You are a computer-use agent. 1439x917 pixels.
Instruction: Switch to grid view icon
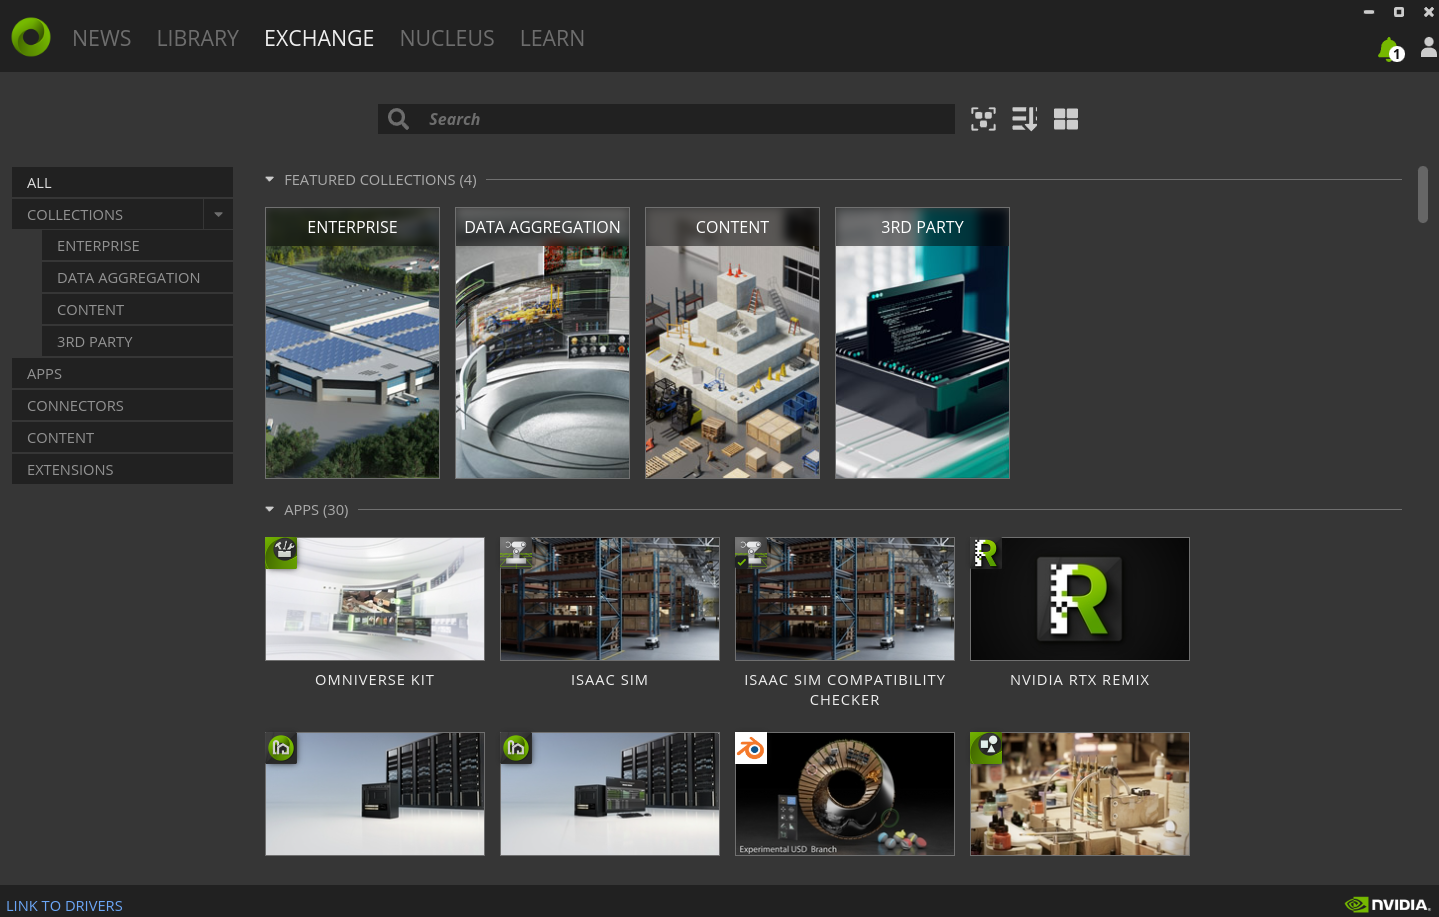1066,119
